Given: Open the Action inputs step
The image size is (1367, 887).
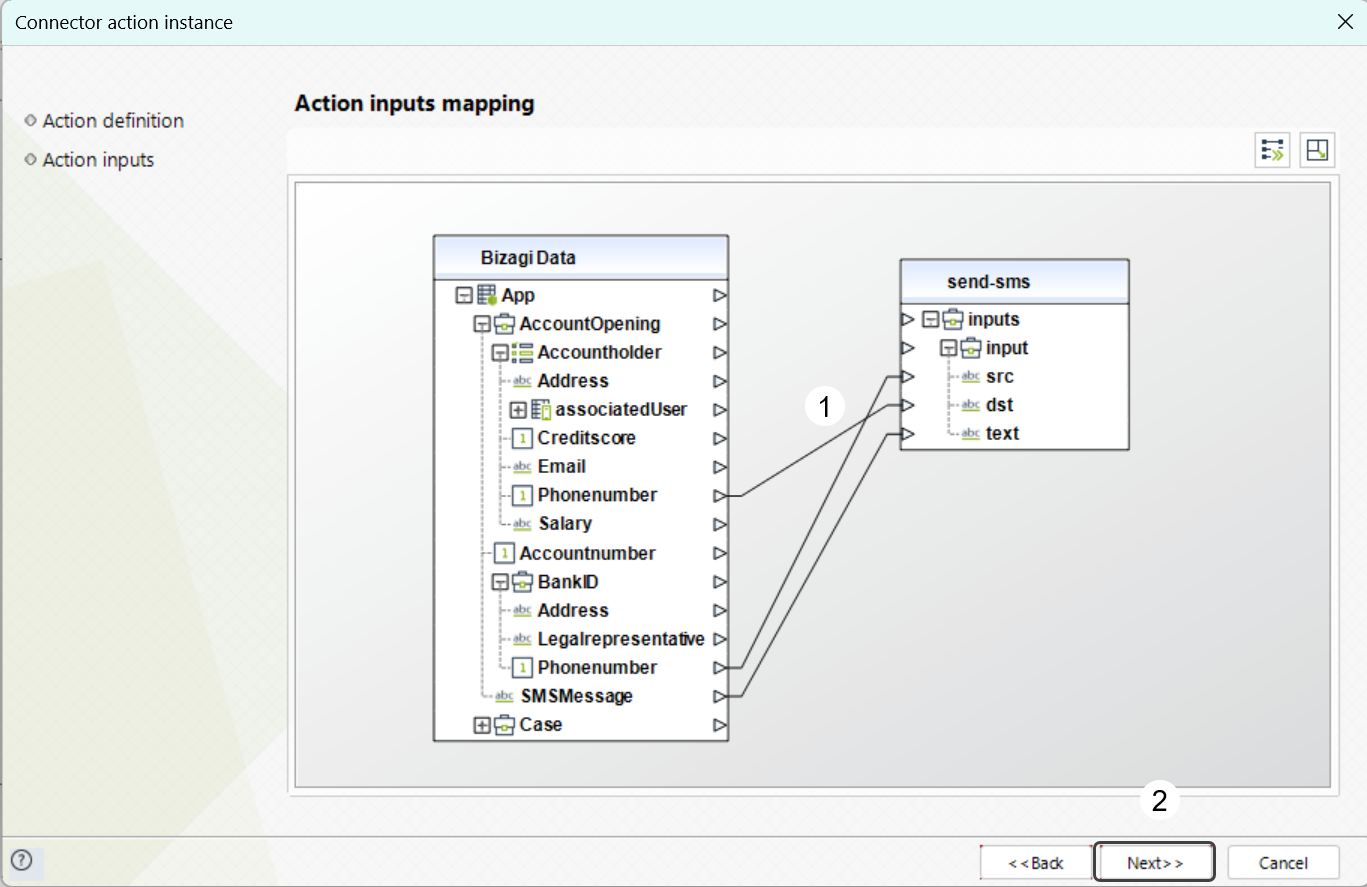Looking at the screenshot, I should [x=98, y=160].
